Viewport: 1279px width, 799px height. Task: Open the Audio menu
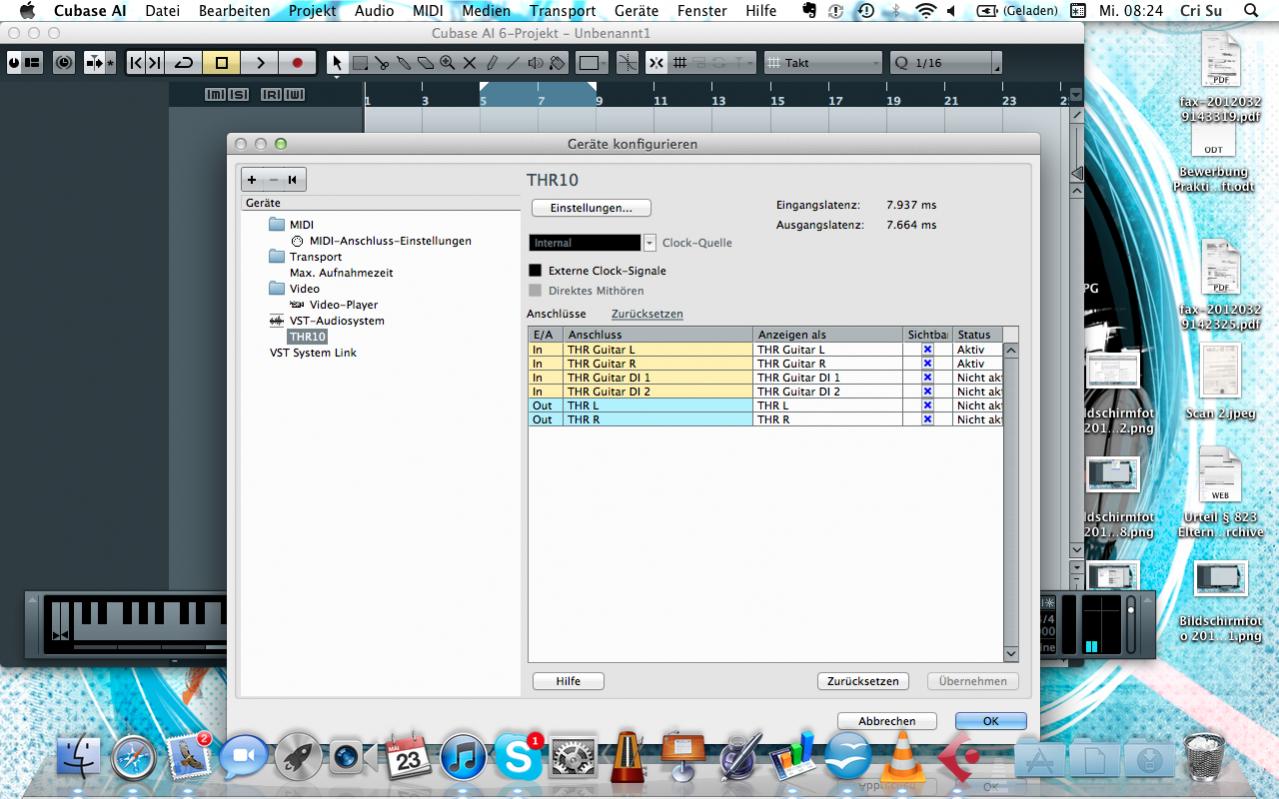click(x=374, y=11)
